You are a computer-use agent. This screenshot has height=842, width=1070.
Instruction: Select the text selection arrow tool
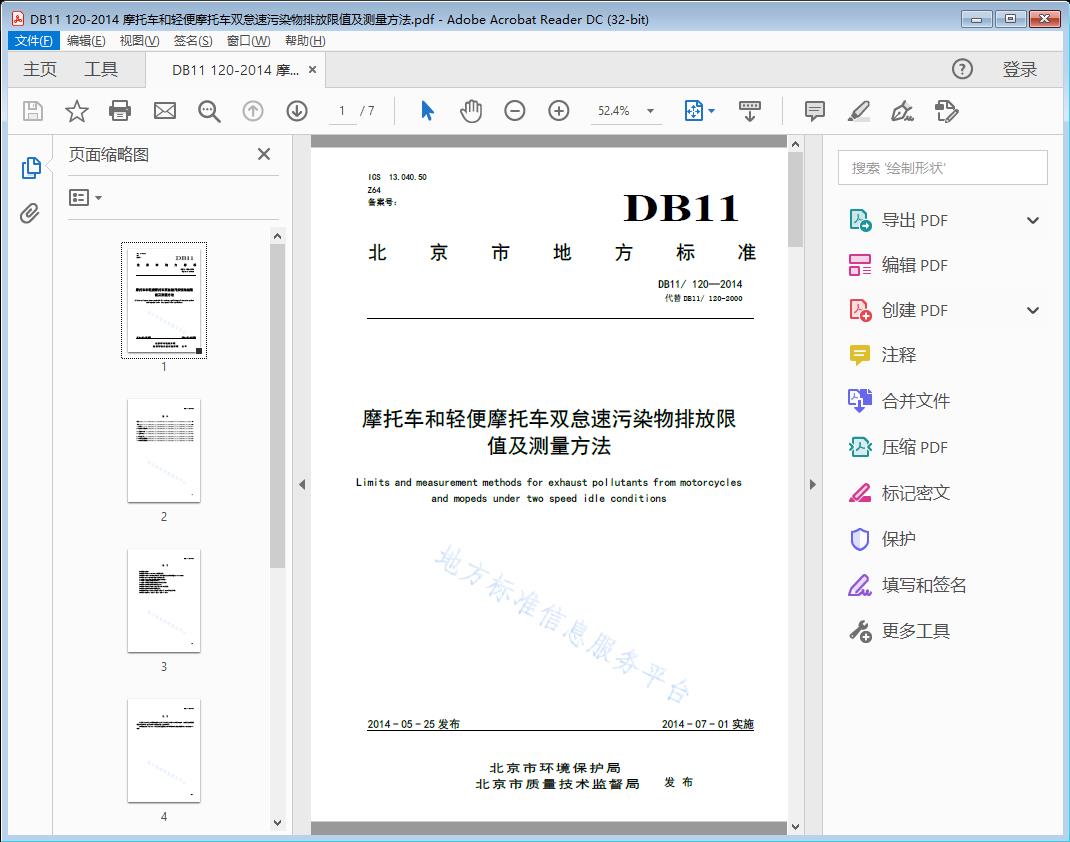click(x=425, y=111)
